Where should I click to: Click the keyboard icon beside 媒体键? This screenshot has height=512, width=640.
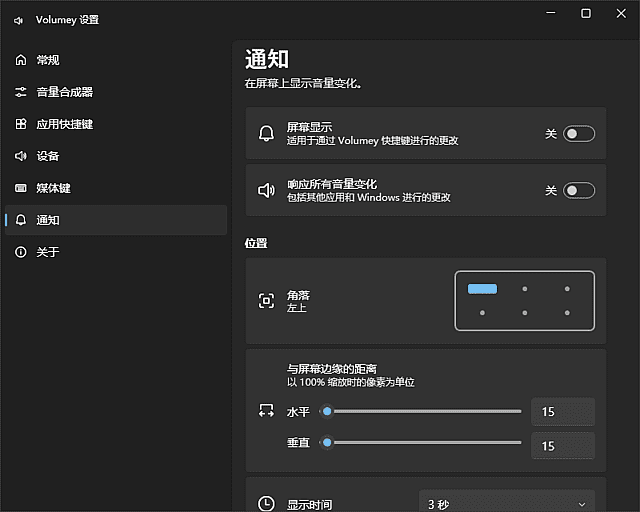click(21, 188)
